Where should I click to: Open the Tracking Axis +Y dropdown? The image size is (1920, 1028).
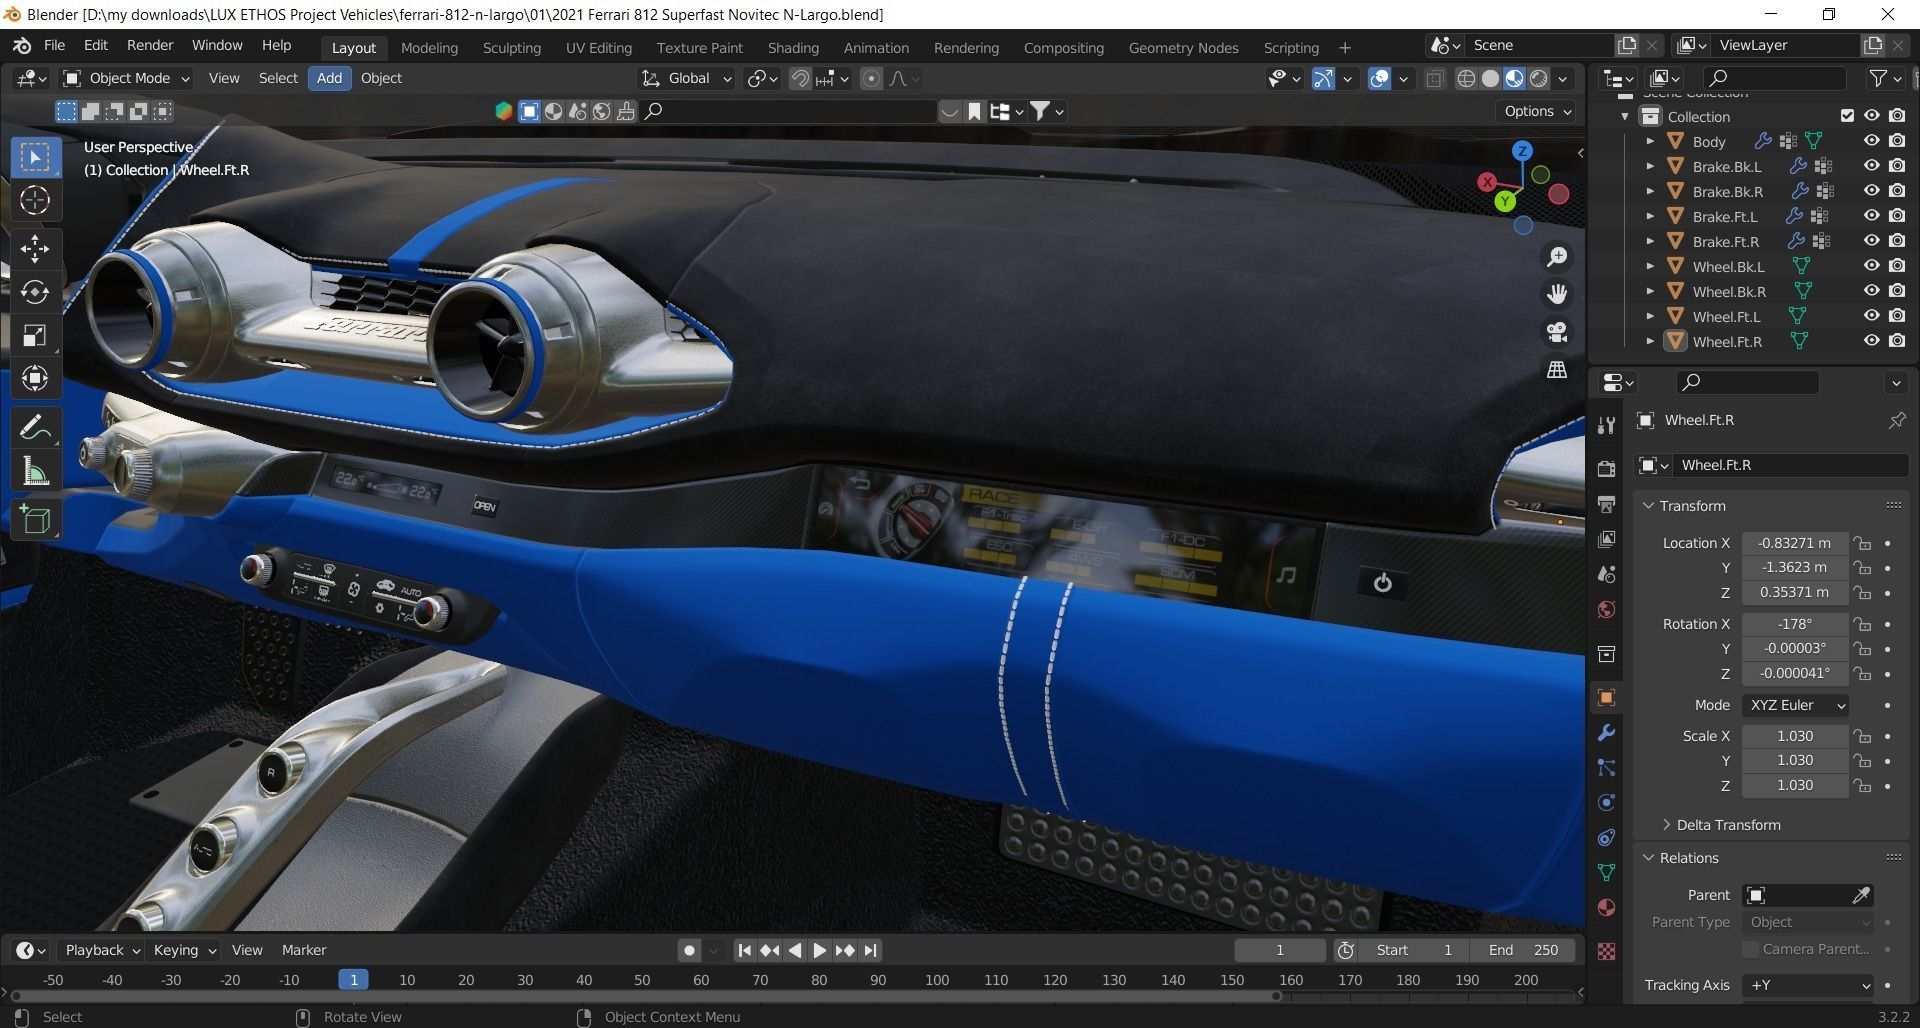tap(1808, 985)
